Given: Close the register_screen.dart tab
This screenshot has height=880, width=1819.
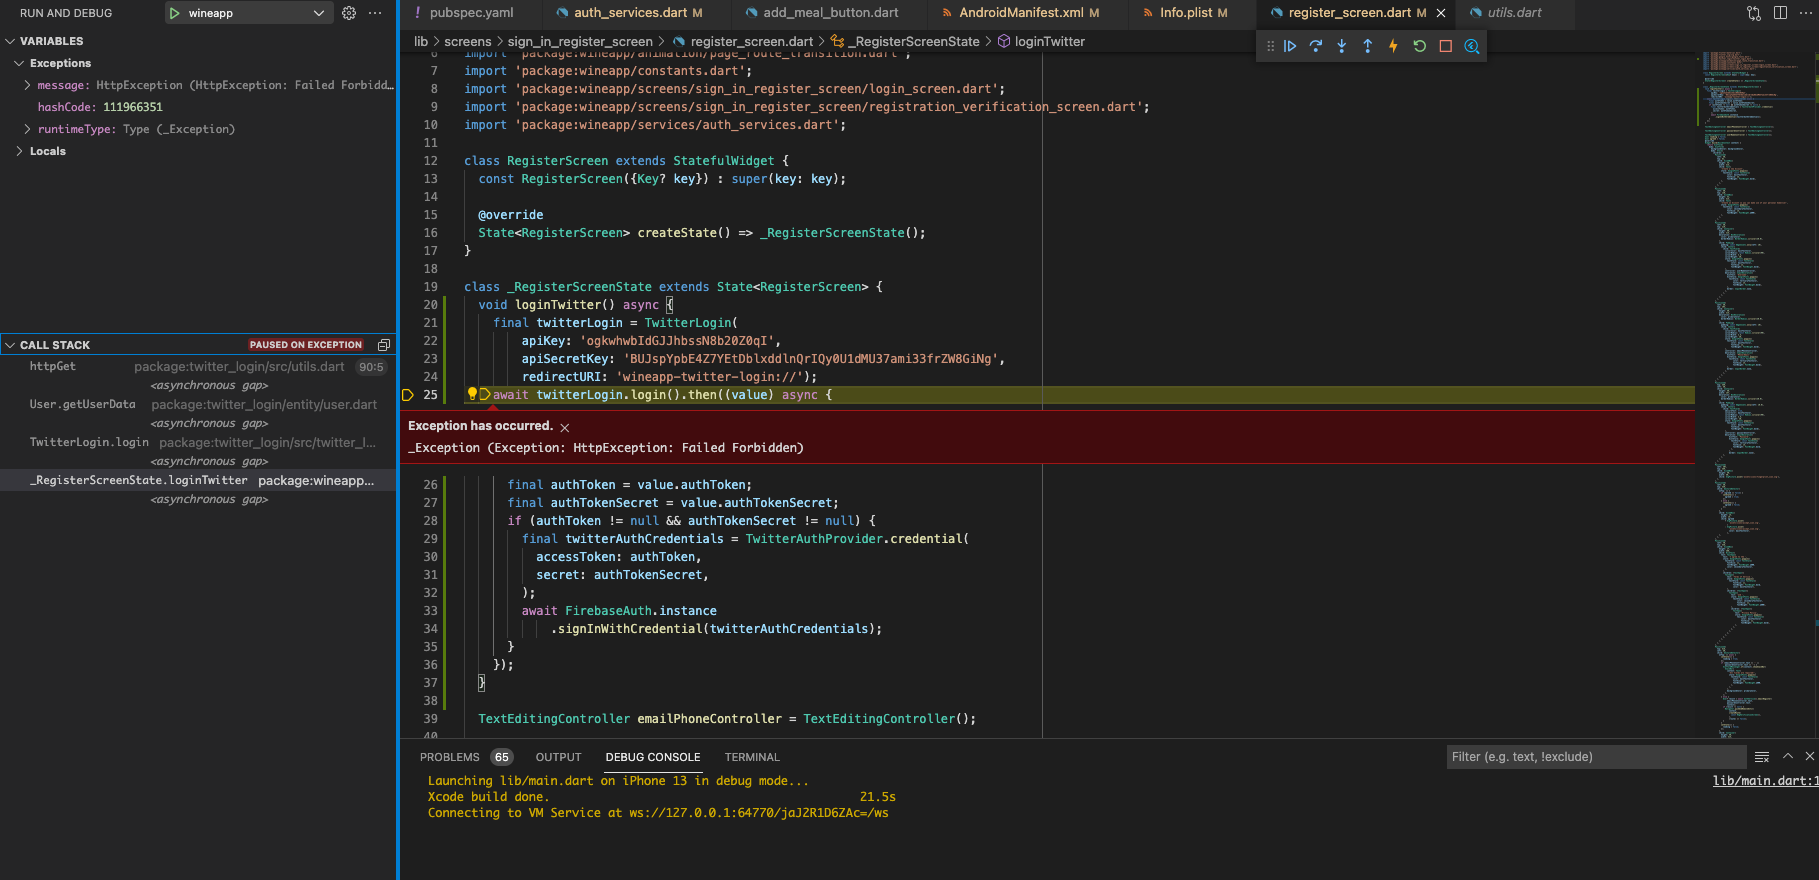Looking at the screenshot, I should click(1441, 13).
